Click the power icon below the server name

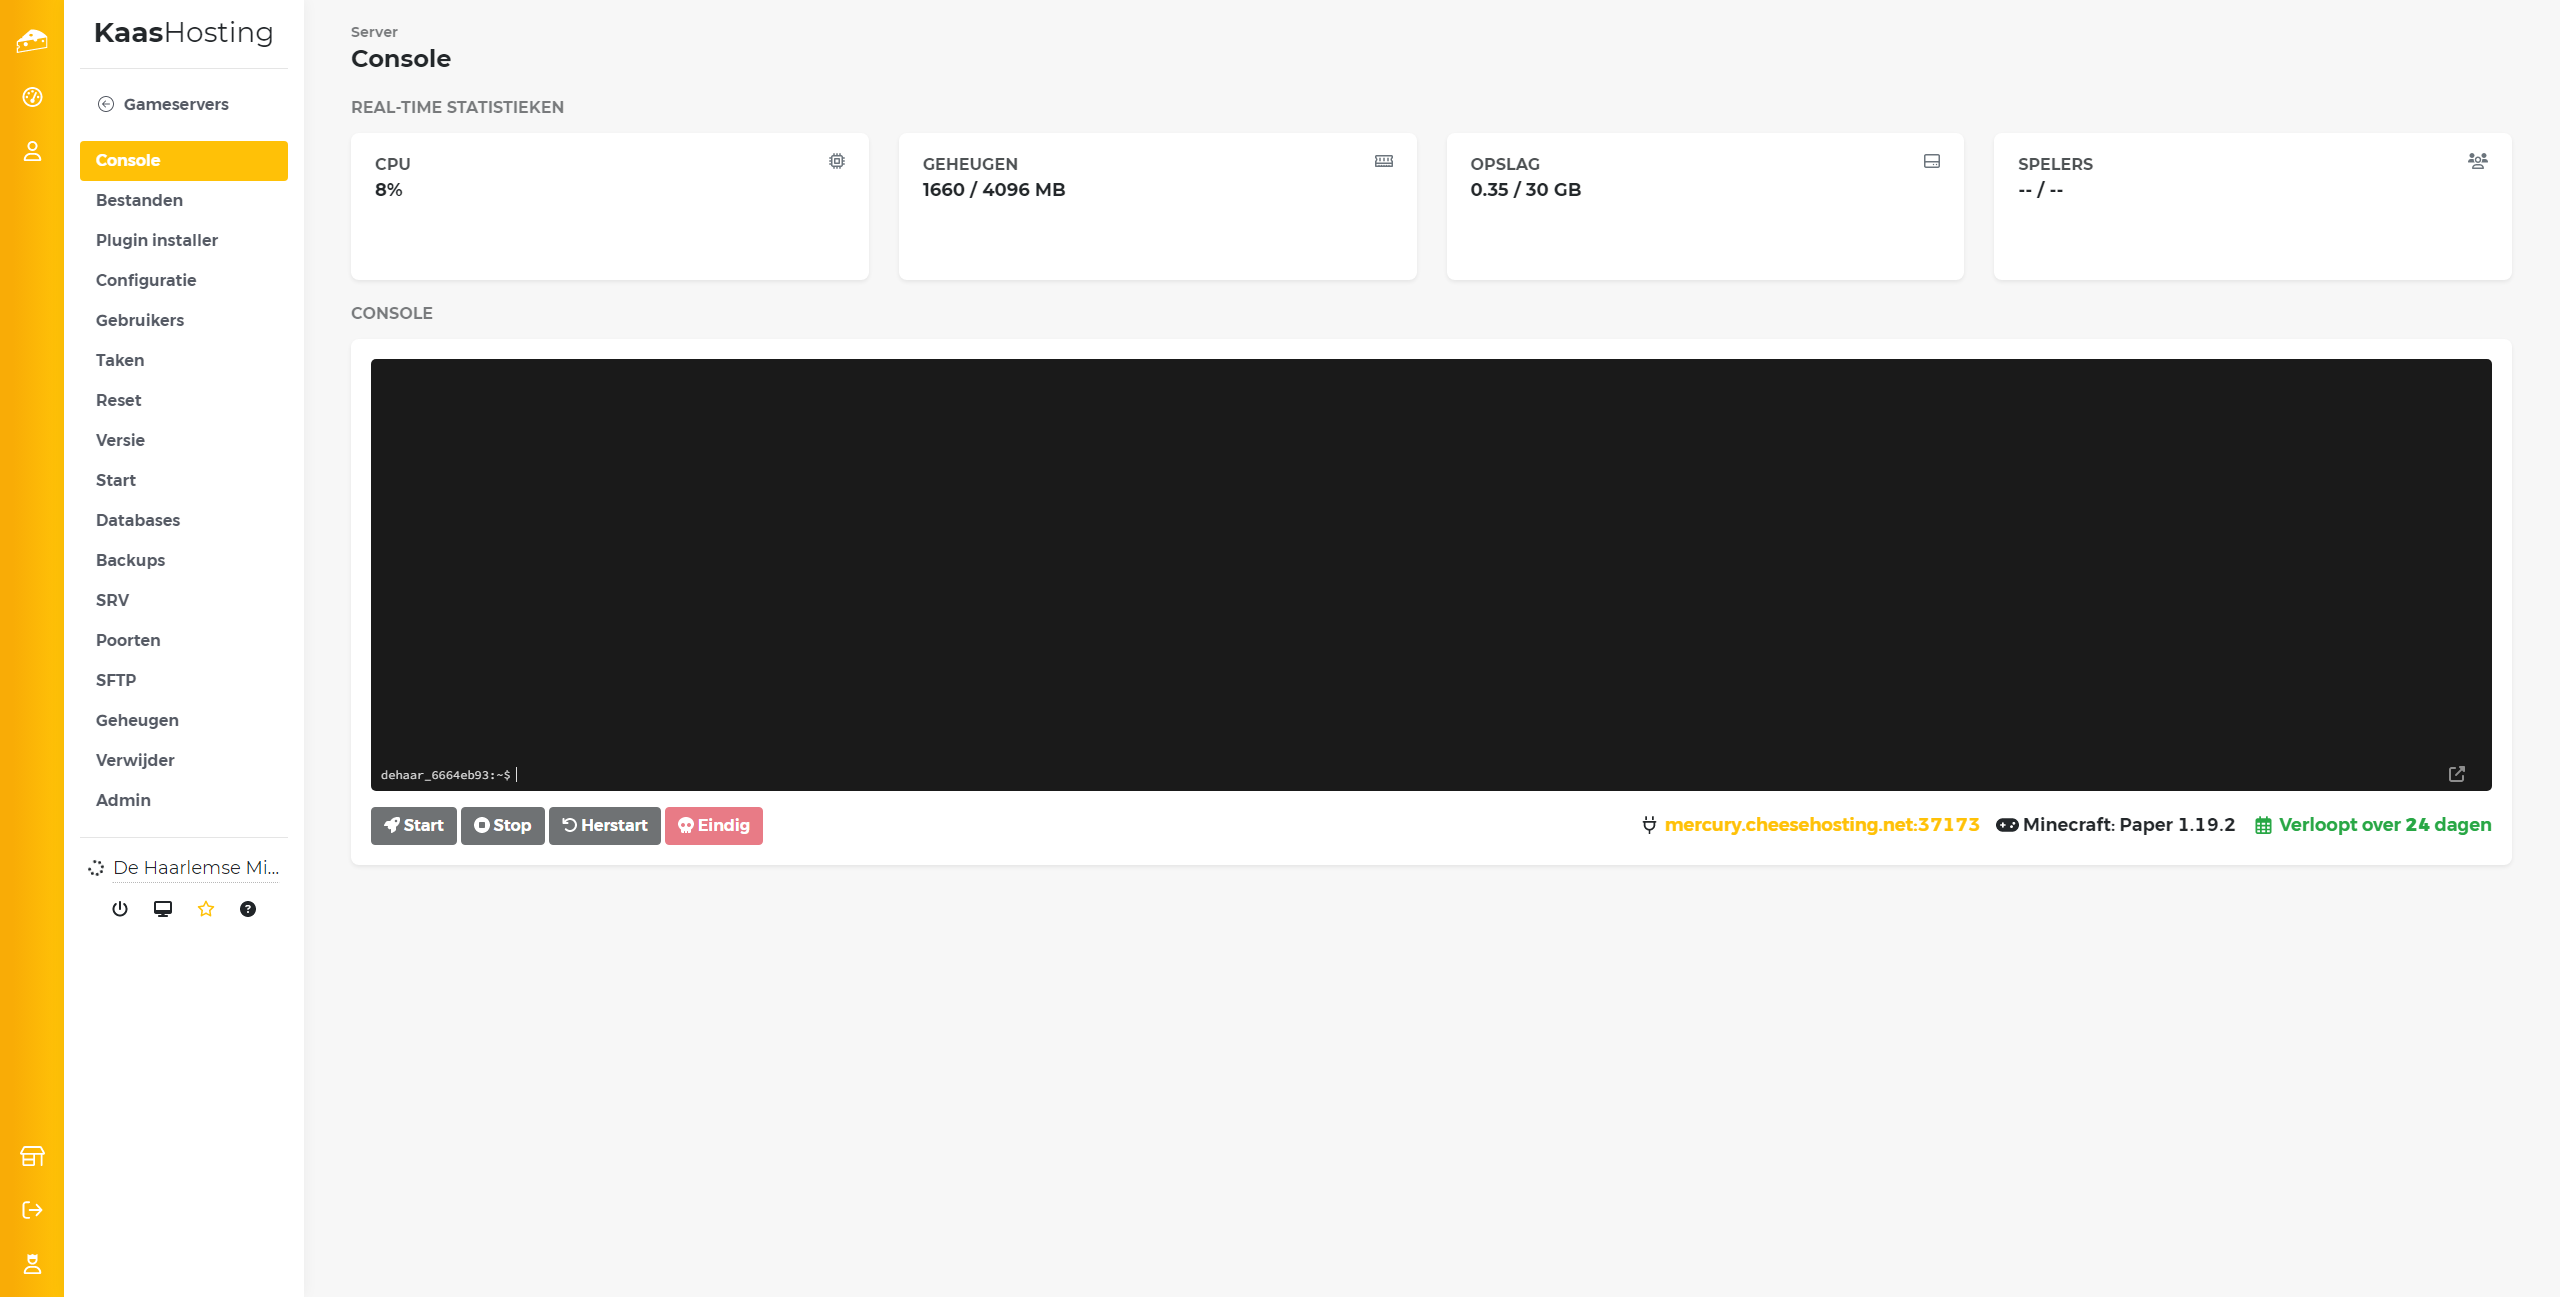120,909
